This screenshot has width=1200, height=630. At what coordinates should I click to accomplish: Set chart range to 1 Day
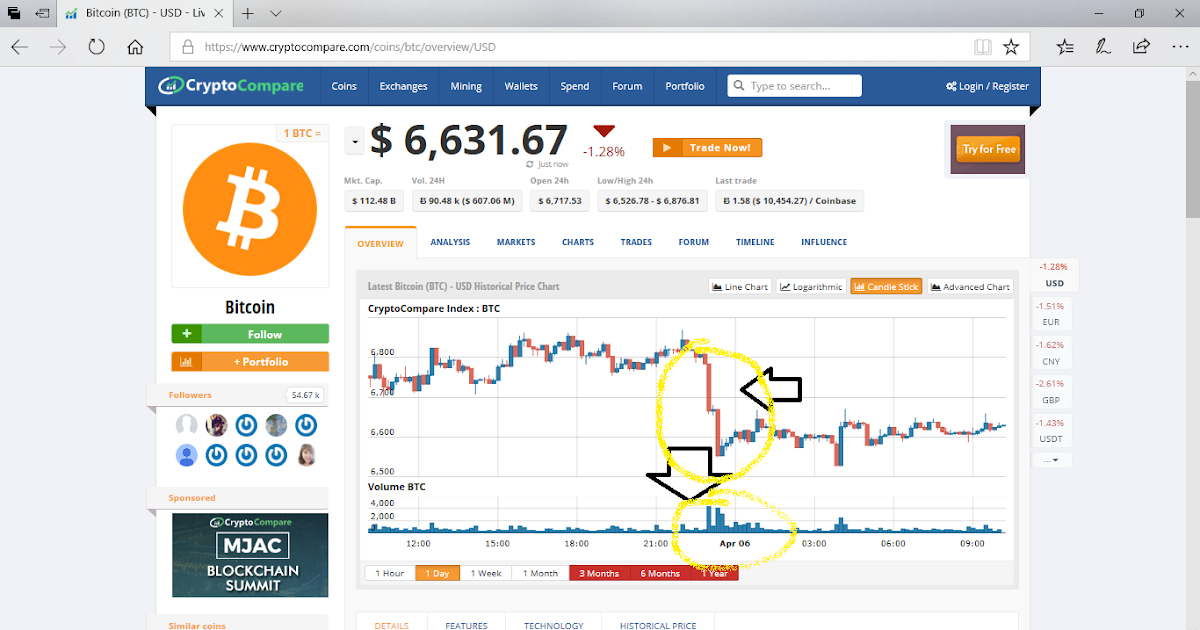coord(439,573)
